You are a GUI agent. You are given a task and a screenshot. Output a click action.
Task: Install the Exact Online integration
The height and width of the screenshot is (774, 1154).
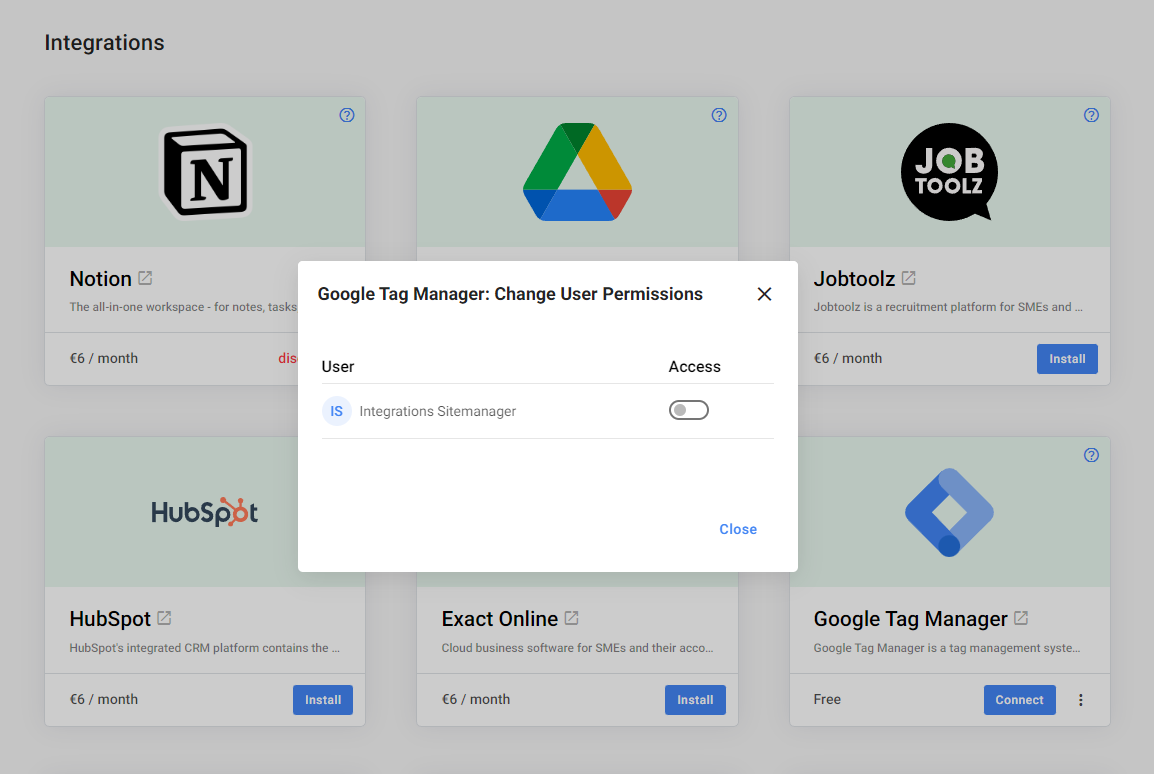tap(695, 700)
